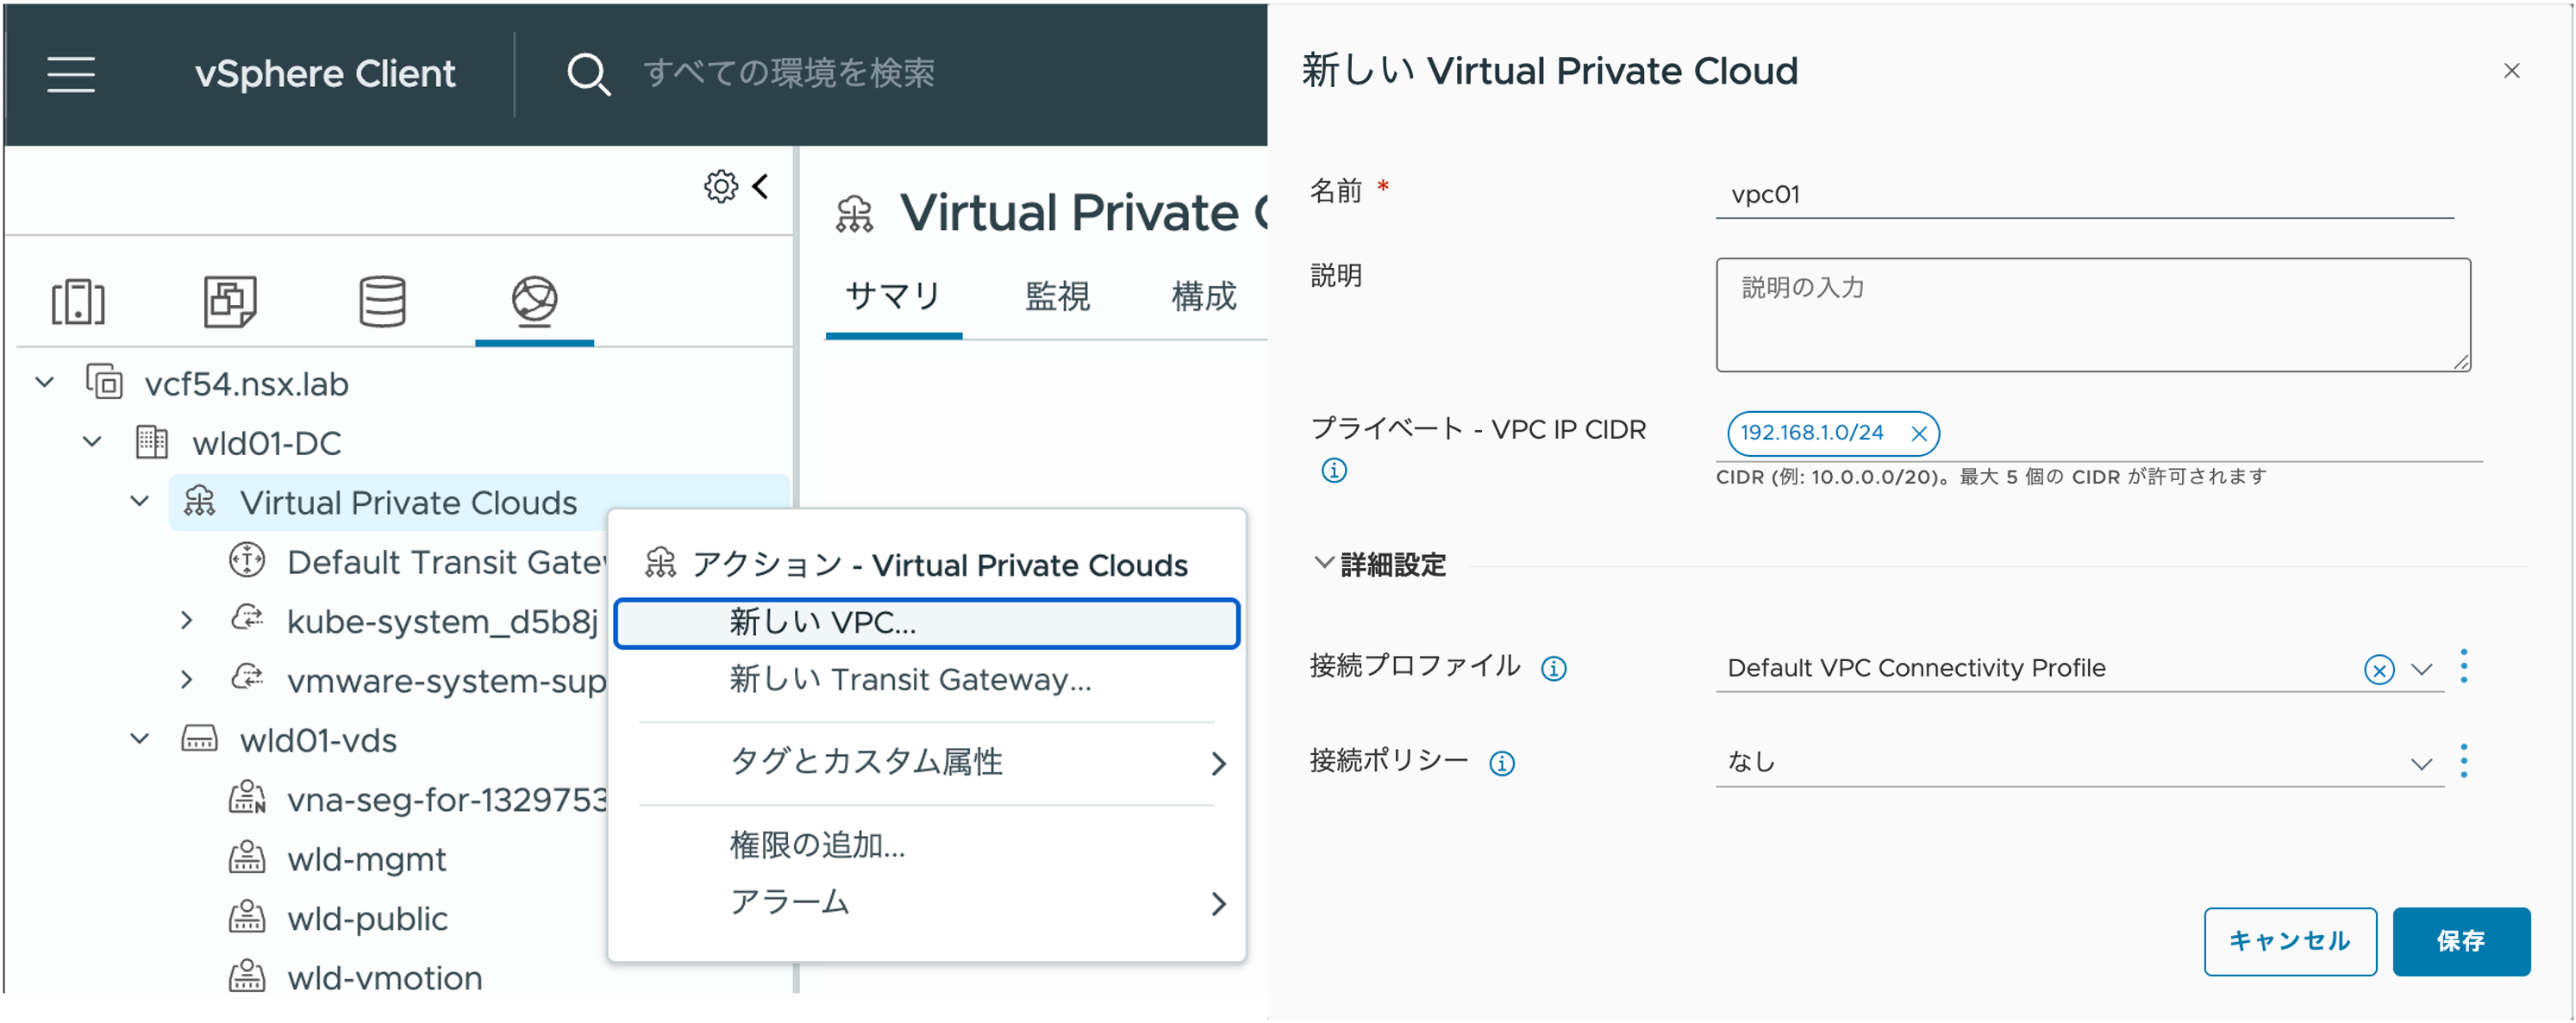Screen dimensions: 2576x1023
Task: Clear the Default VPC Connectivity Profile selection
Action: pos(2379,669)
